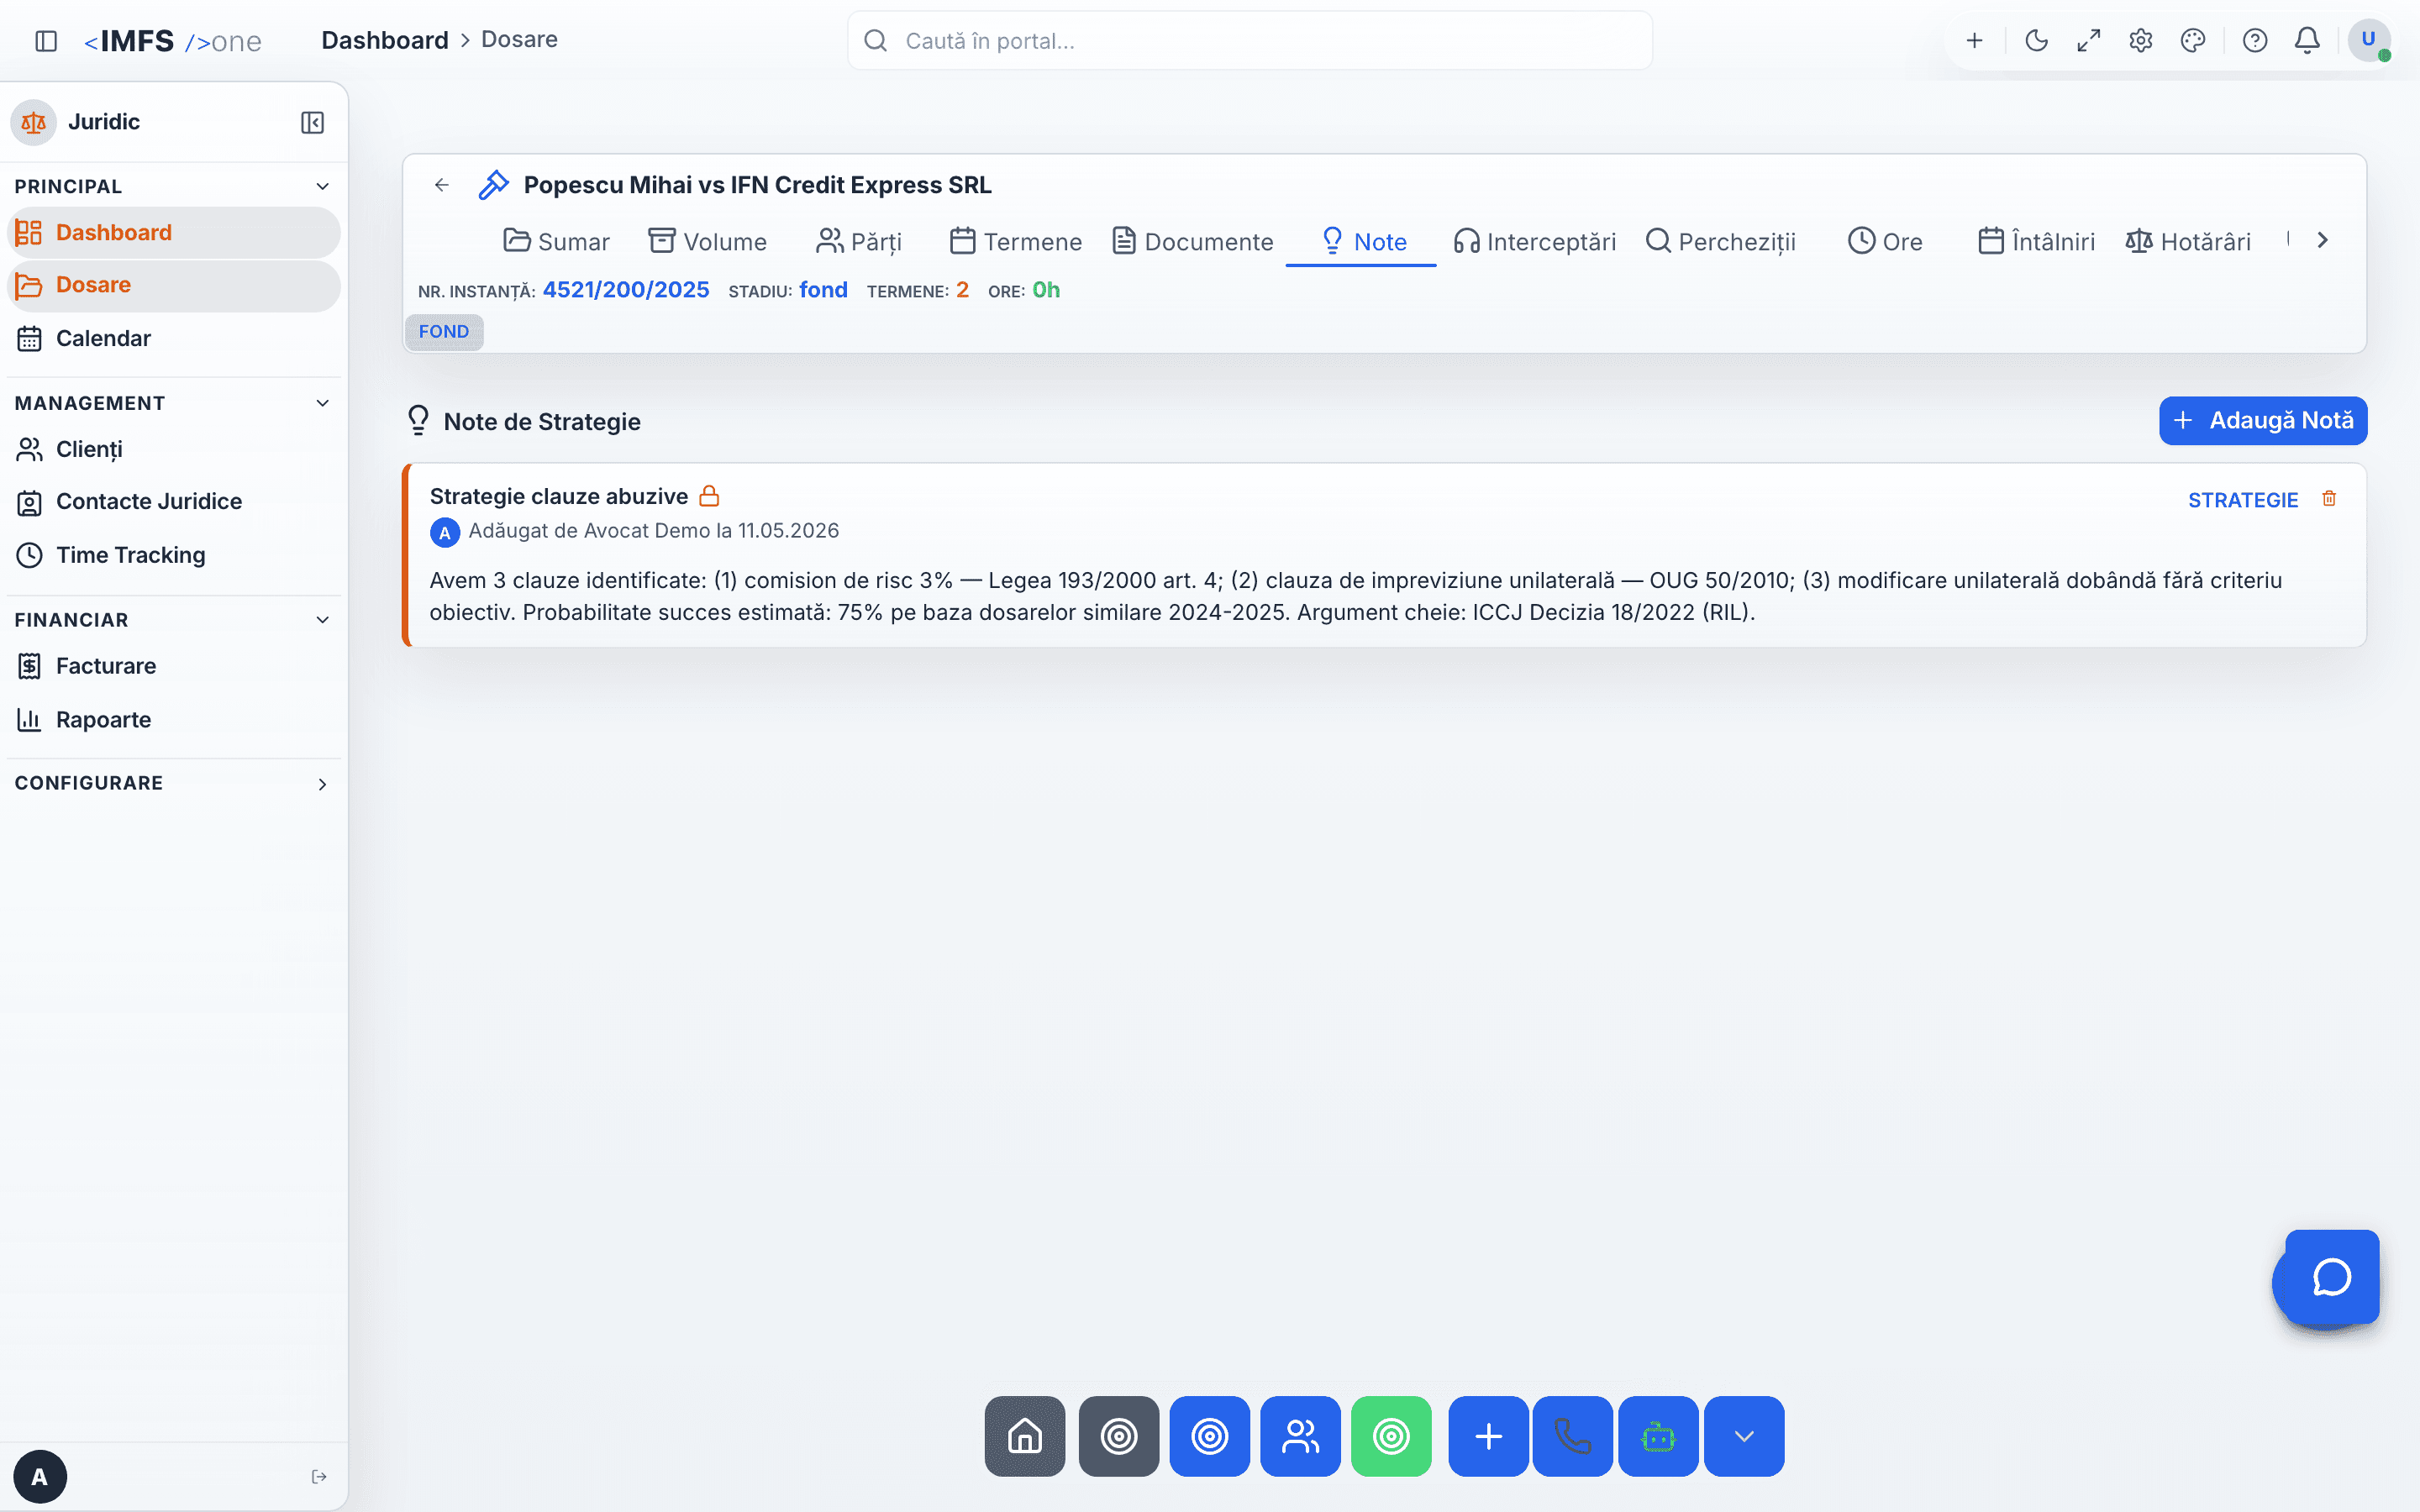The width and height of the screenshot is (2420, 1512).
Task: Switch to the Termene tab
Action: tap(1015, 242)
